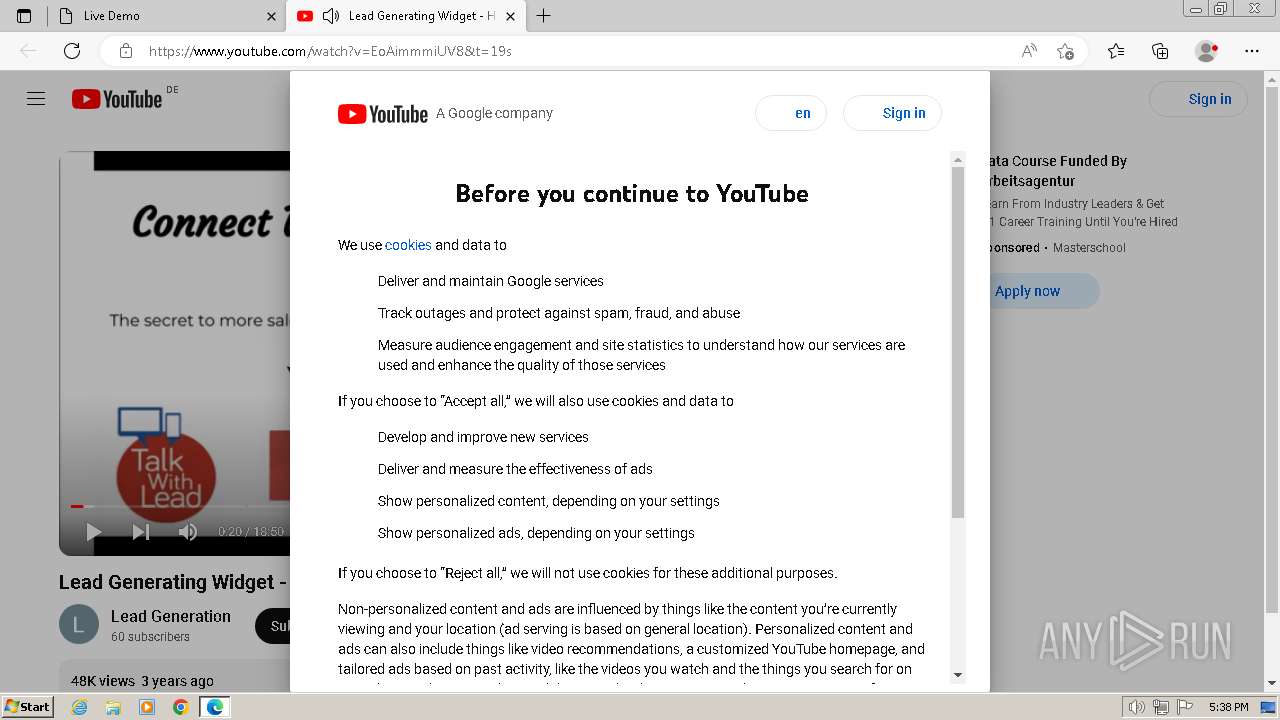Screen dimensions: 1280x720
Task: Click the 5:38 PM system clock
Action: point(1228,707)
